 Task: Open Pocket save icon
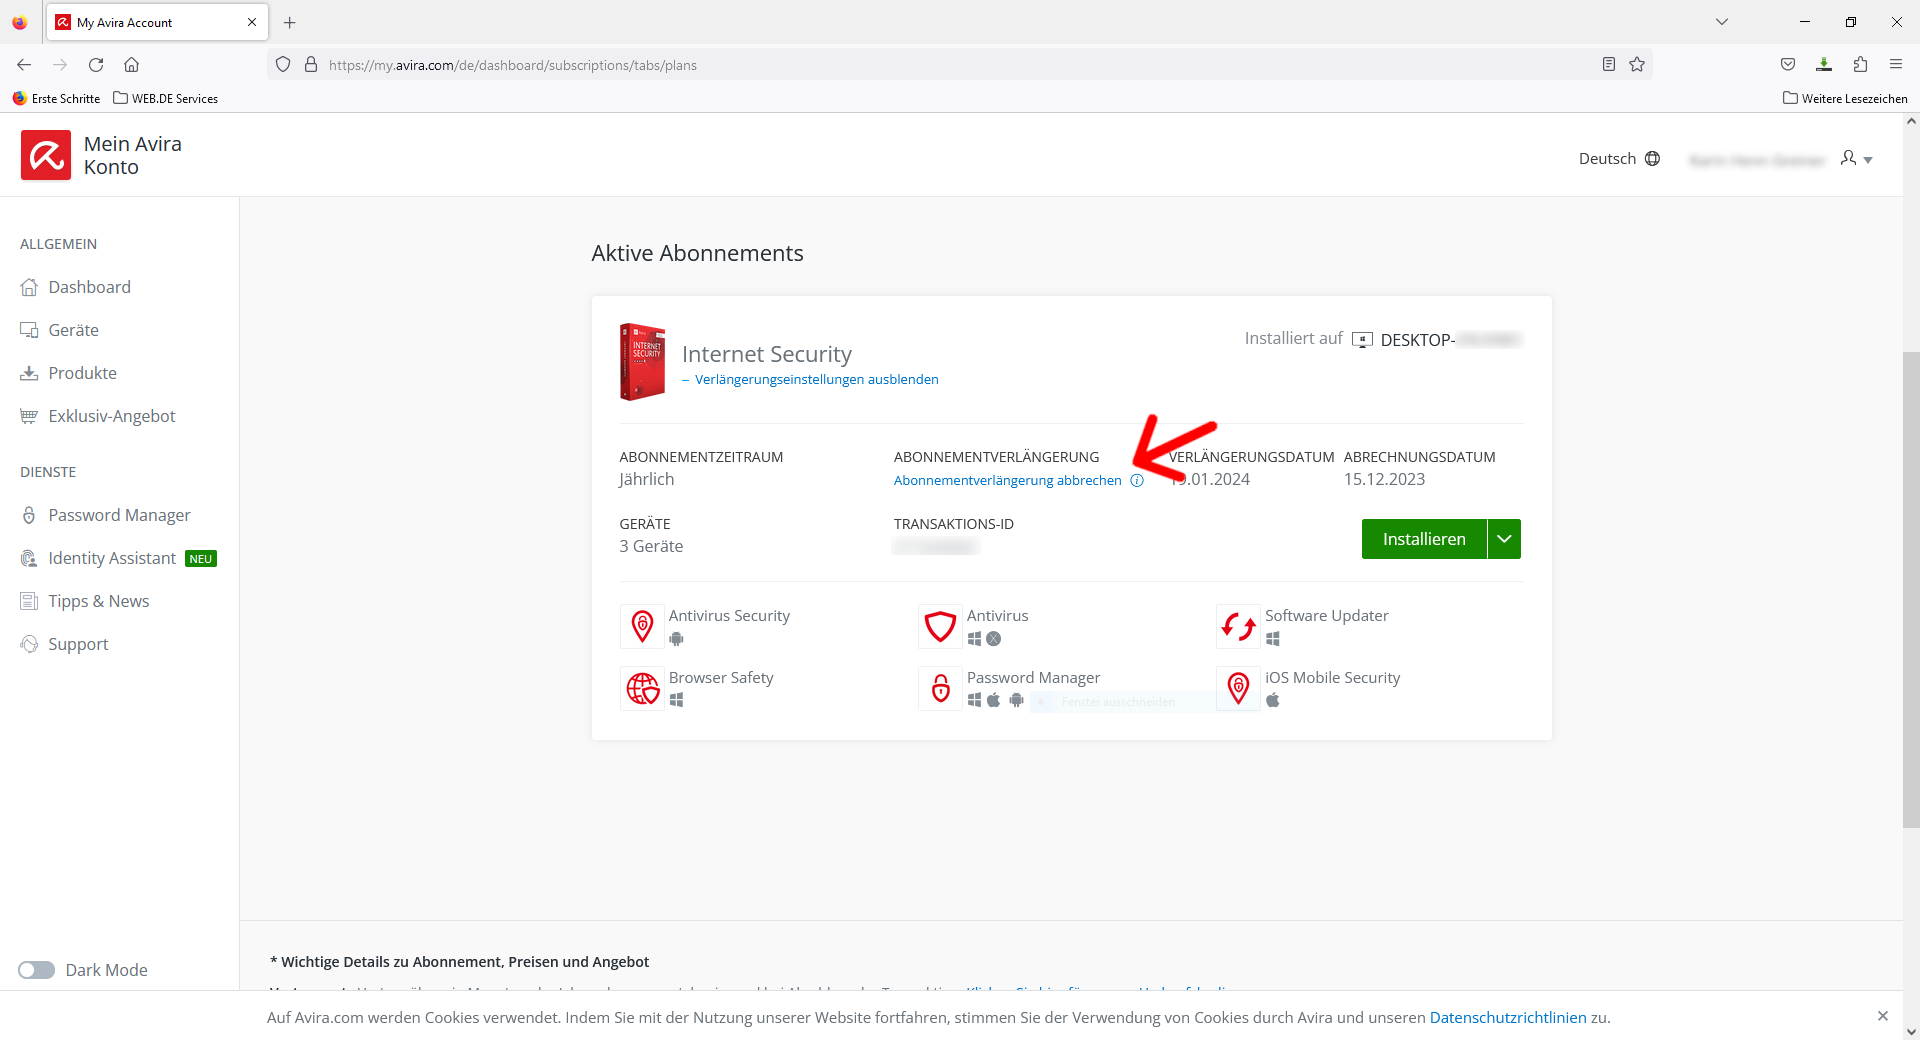1788,65
